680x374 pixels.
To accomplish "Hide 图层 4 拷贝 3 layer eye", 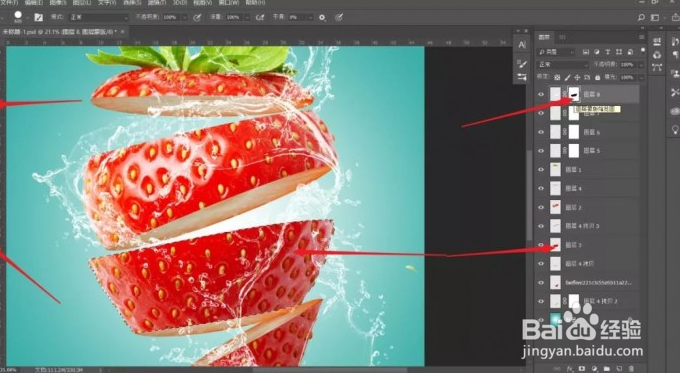I will coord(541,226).
